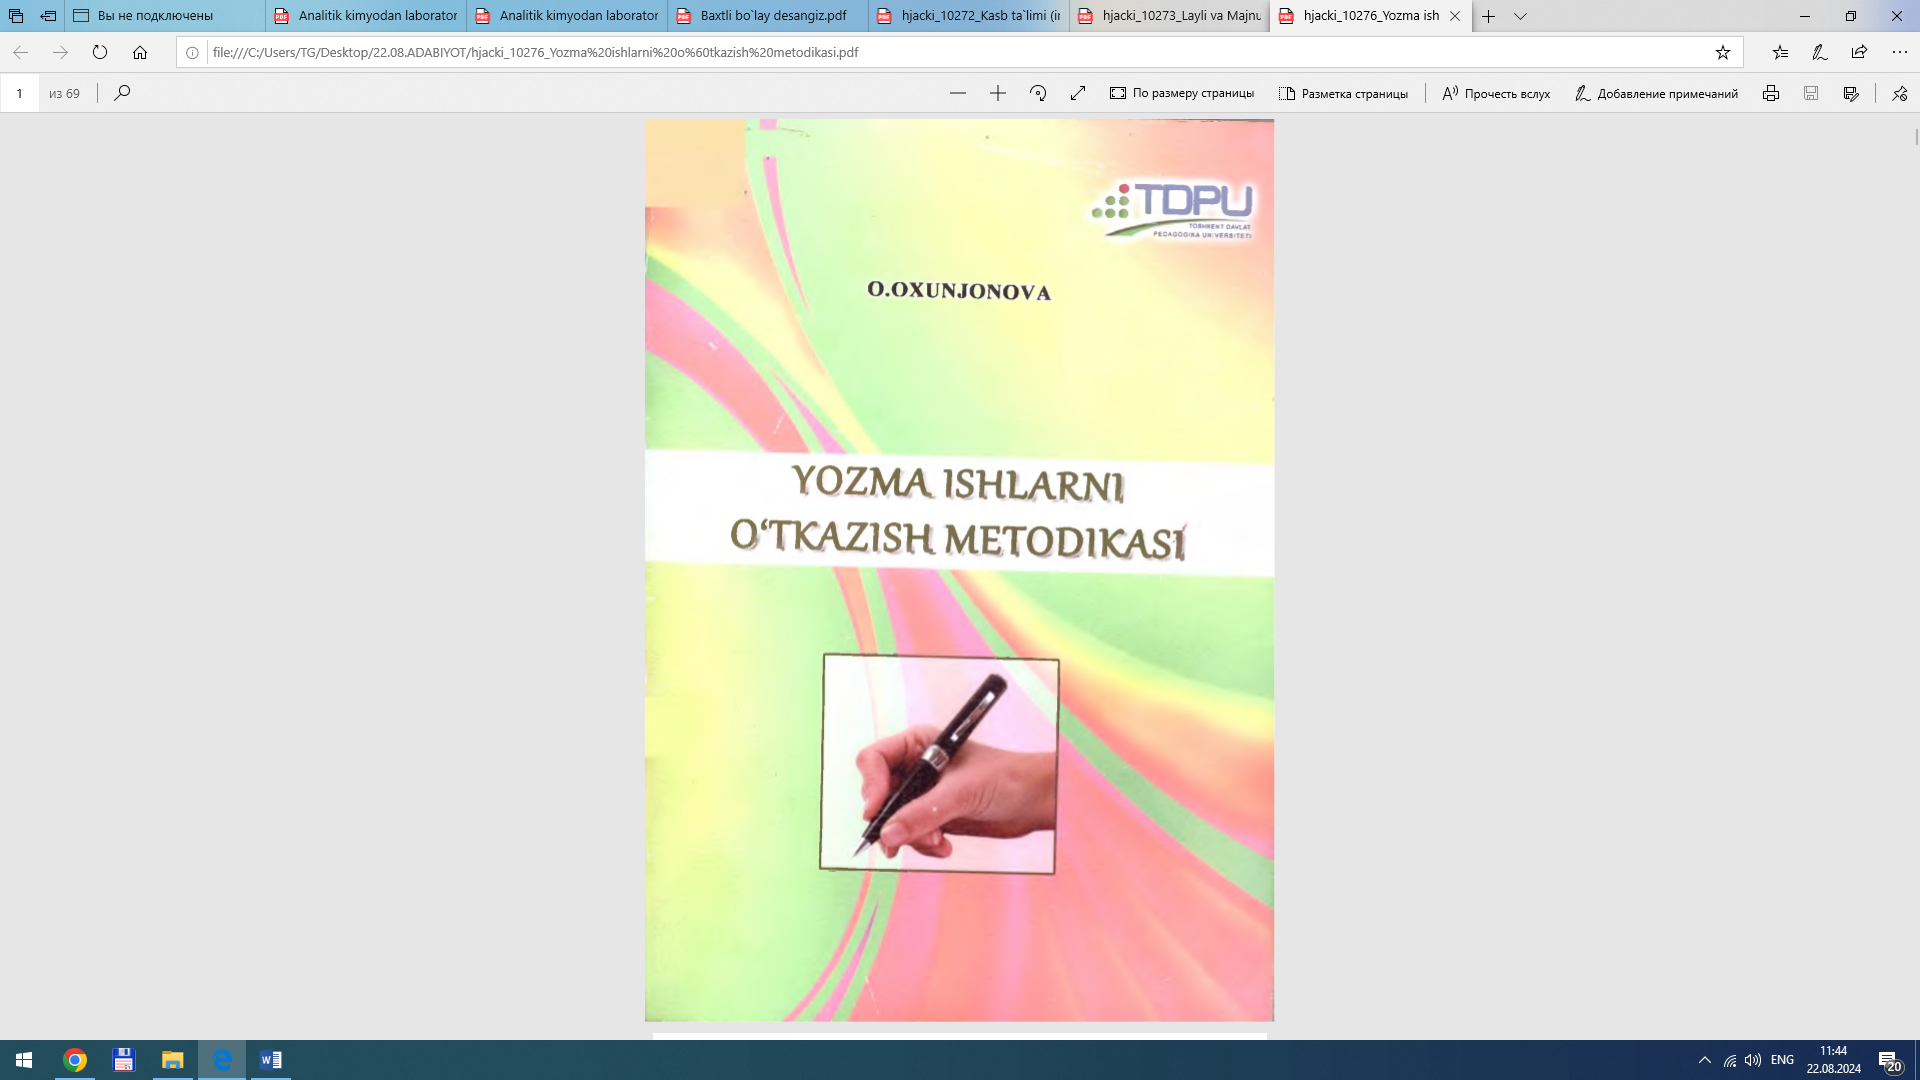
Task: Click the zoom out minus icon
Action: coord(958,93)
